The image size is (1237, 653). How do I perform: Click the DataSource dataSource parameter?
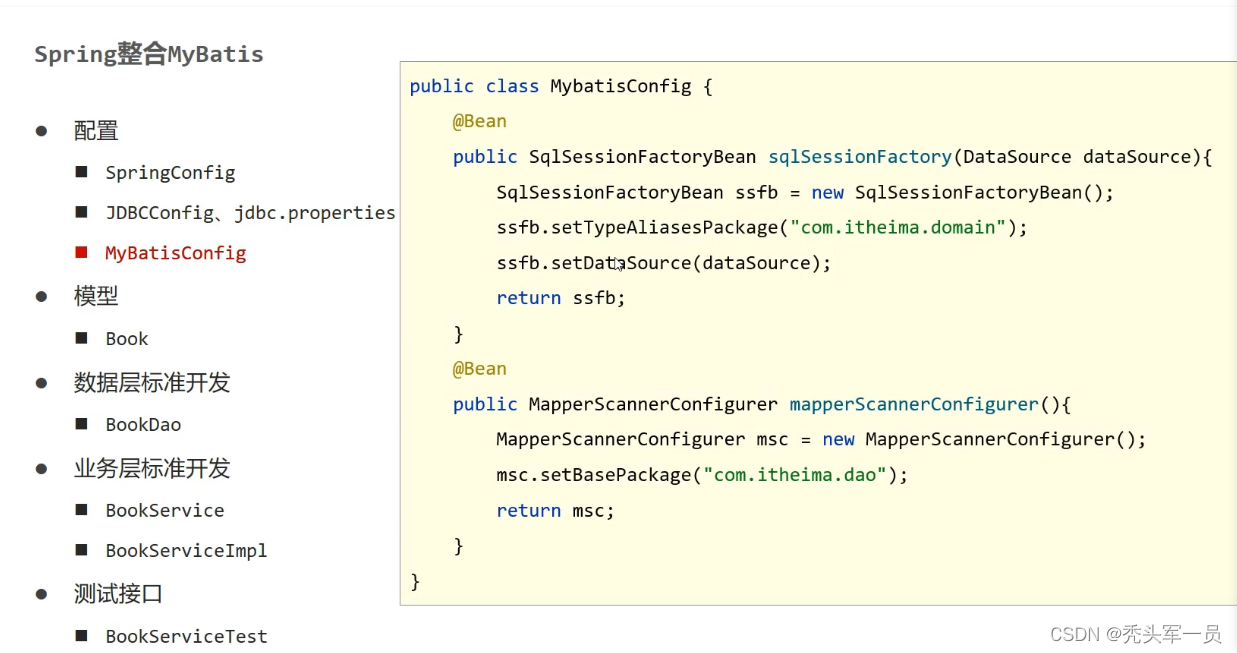point(1078,157)
